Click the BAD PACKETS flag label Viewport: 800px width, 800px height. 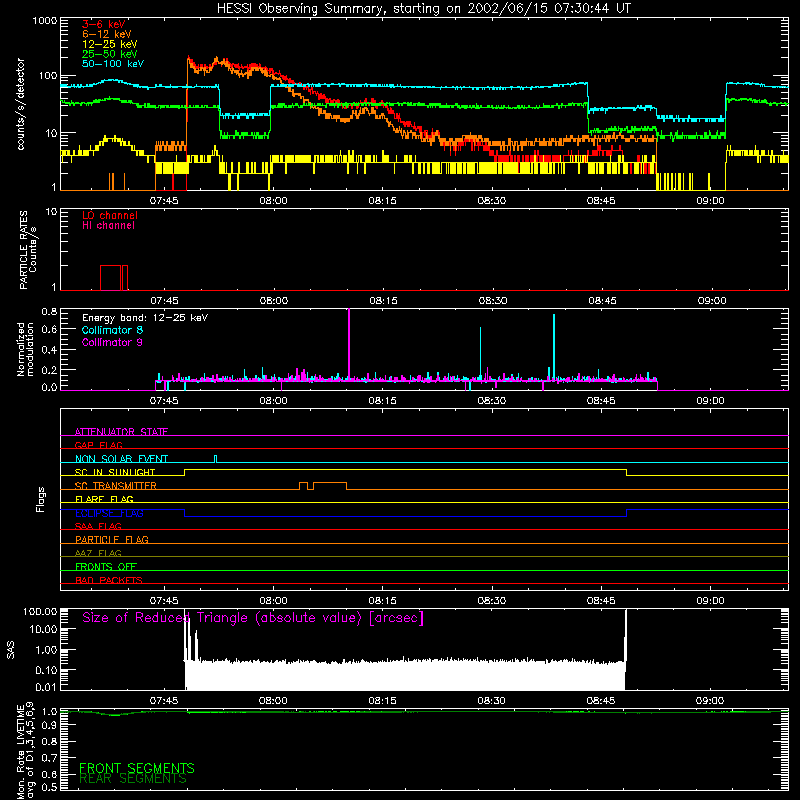point(109,580)
